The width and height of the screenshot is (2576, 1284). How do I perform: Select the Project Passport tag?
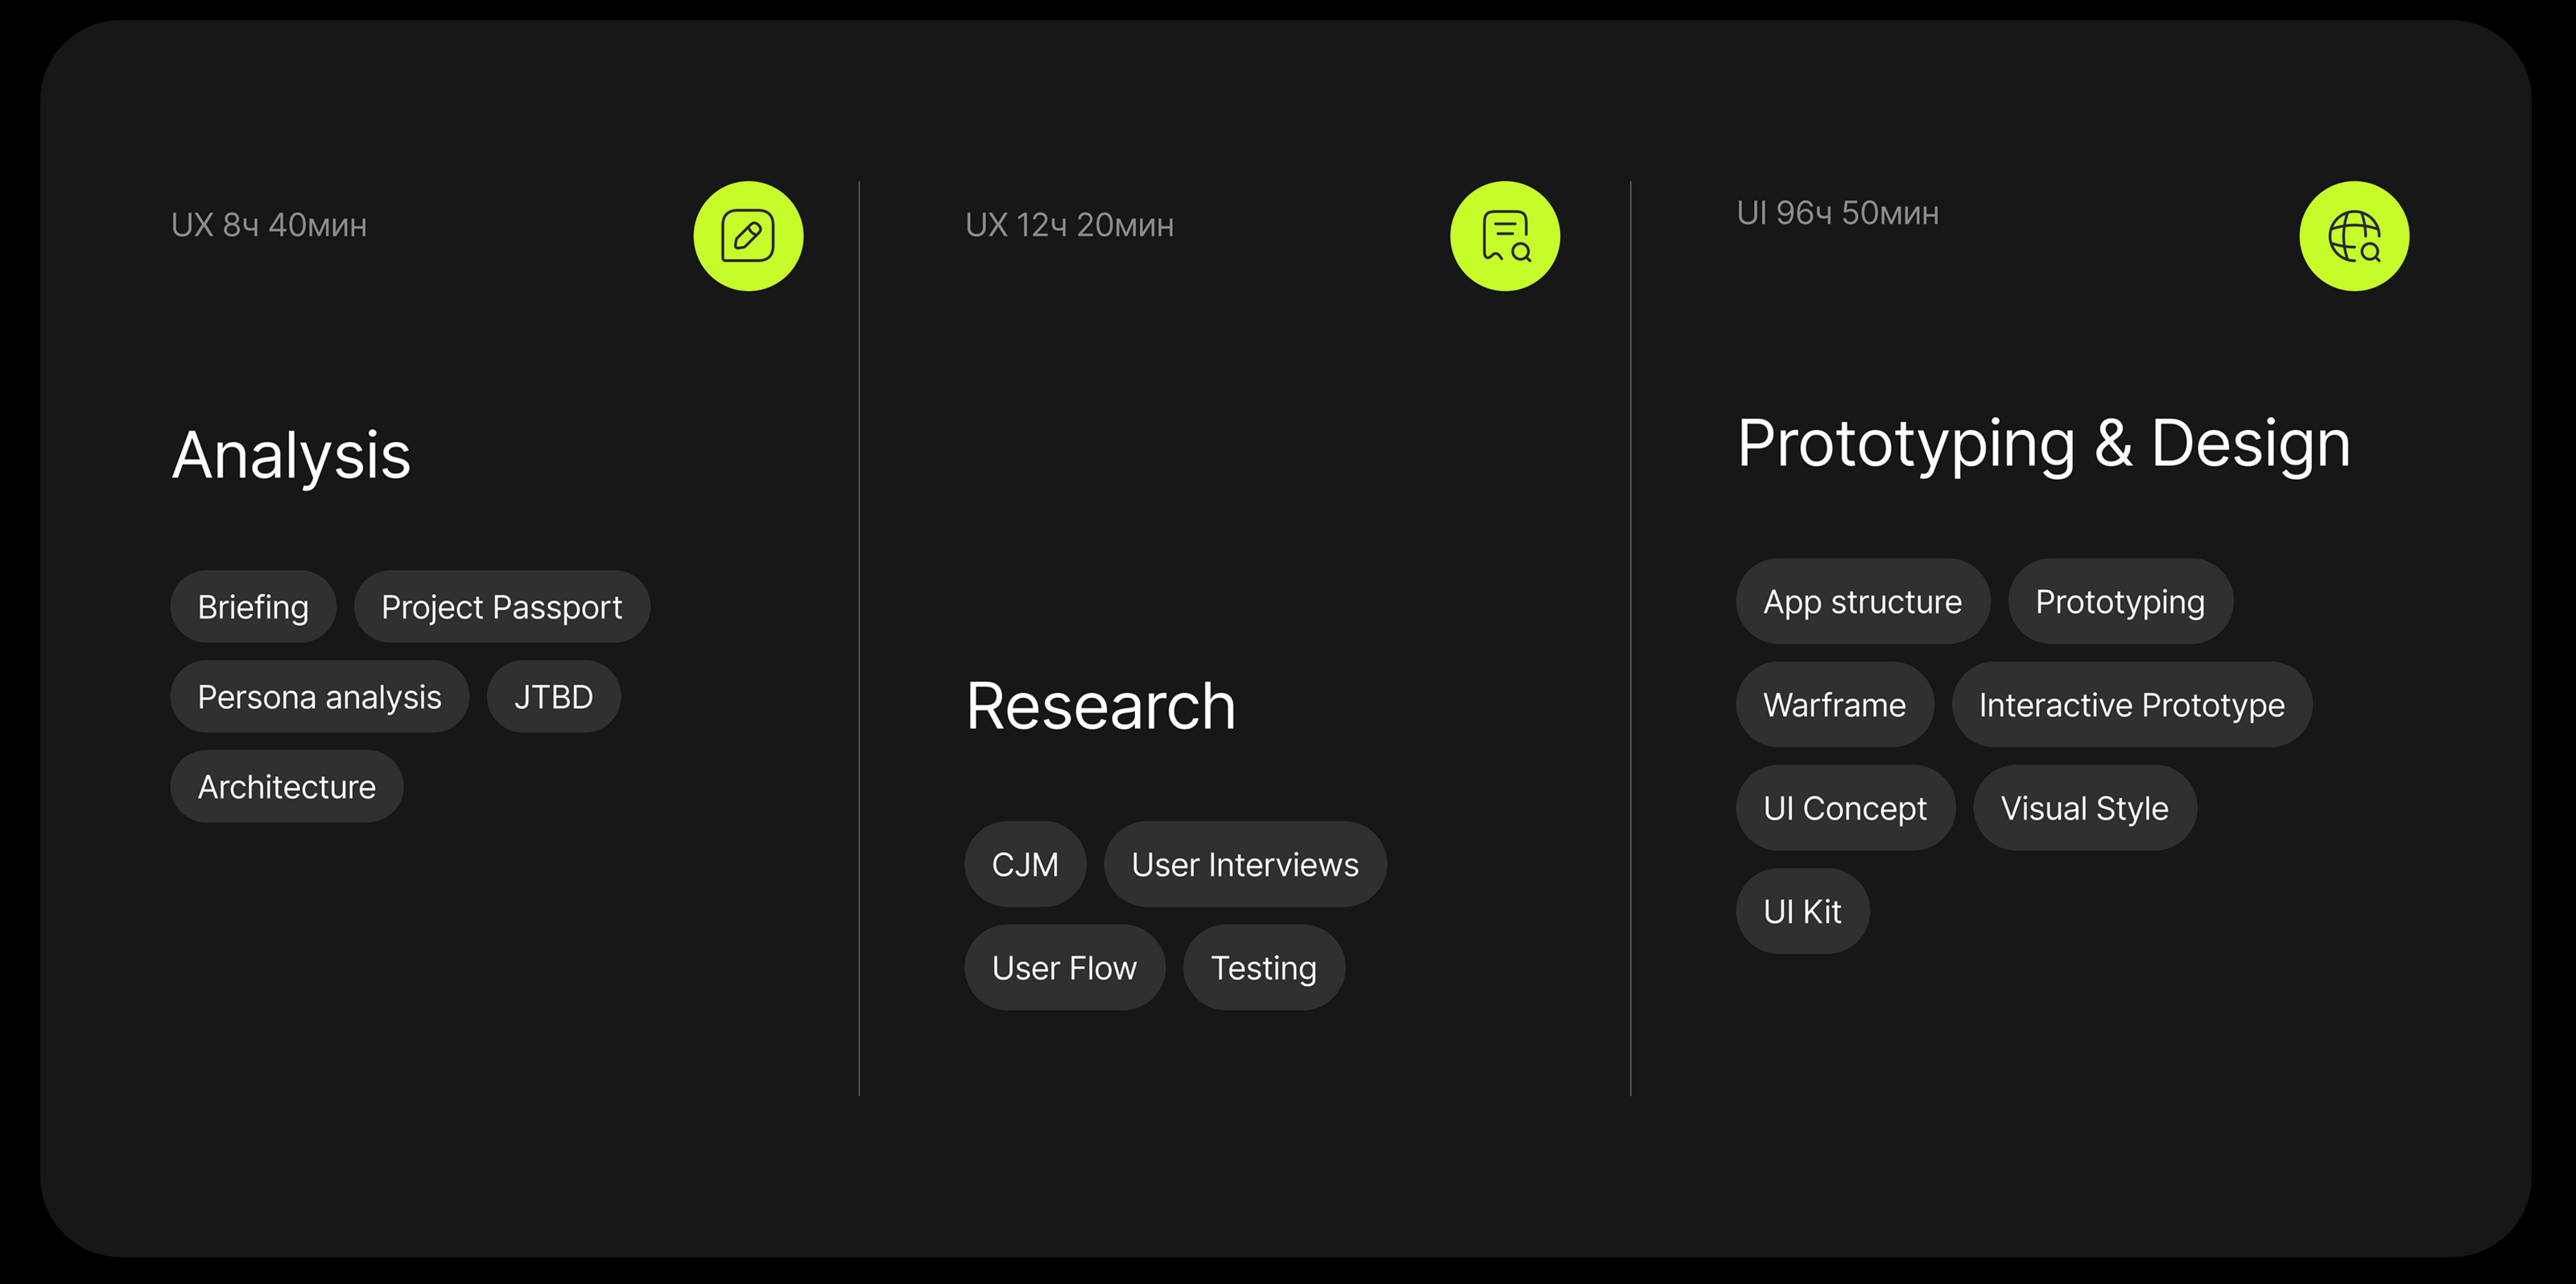(x=501, y=607)
